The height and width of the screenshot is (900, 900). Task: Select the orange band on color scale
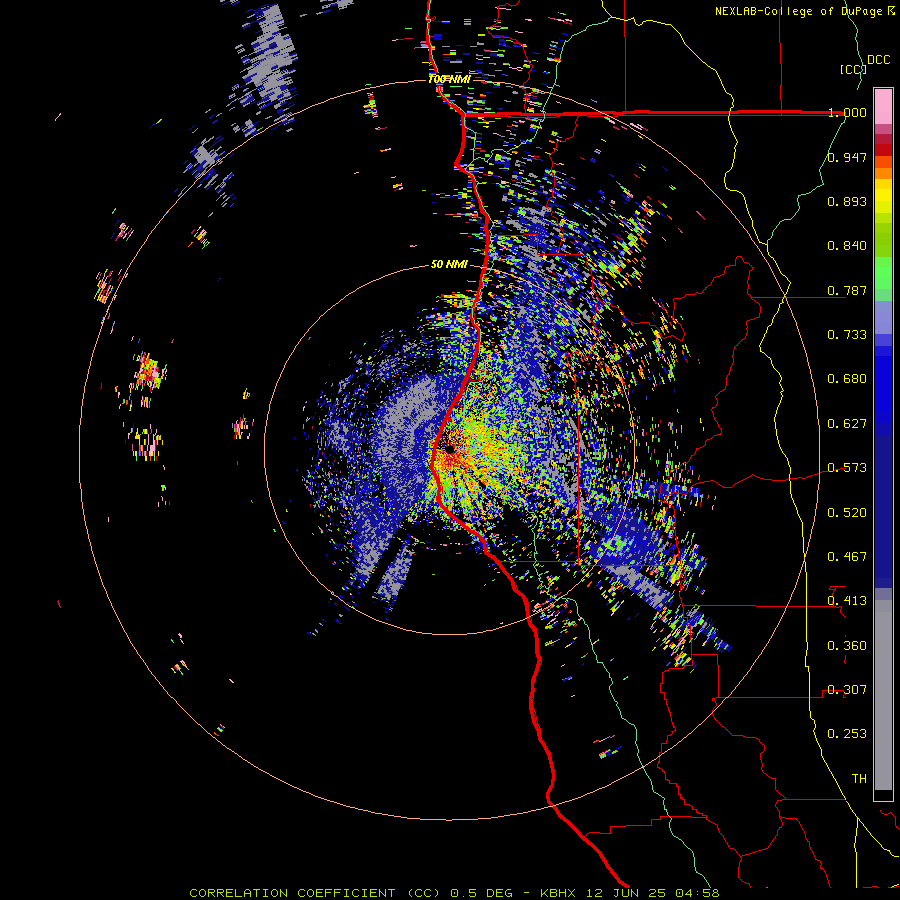pyautogui.click(x=883, y=173)
